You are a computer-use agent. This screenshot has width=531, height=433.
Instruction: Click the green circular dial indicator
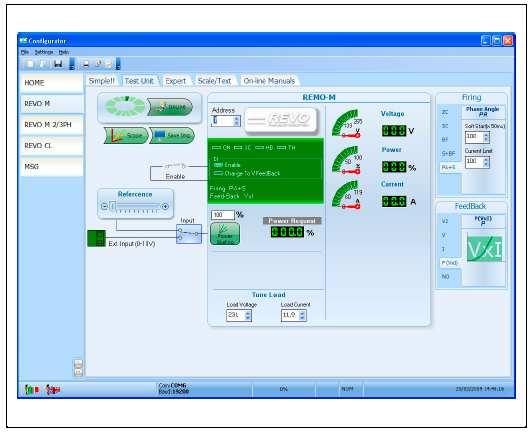point(125,106)
